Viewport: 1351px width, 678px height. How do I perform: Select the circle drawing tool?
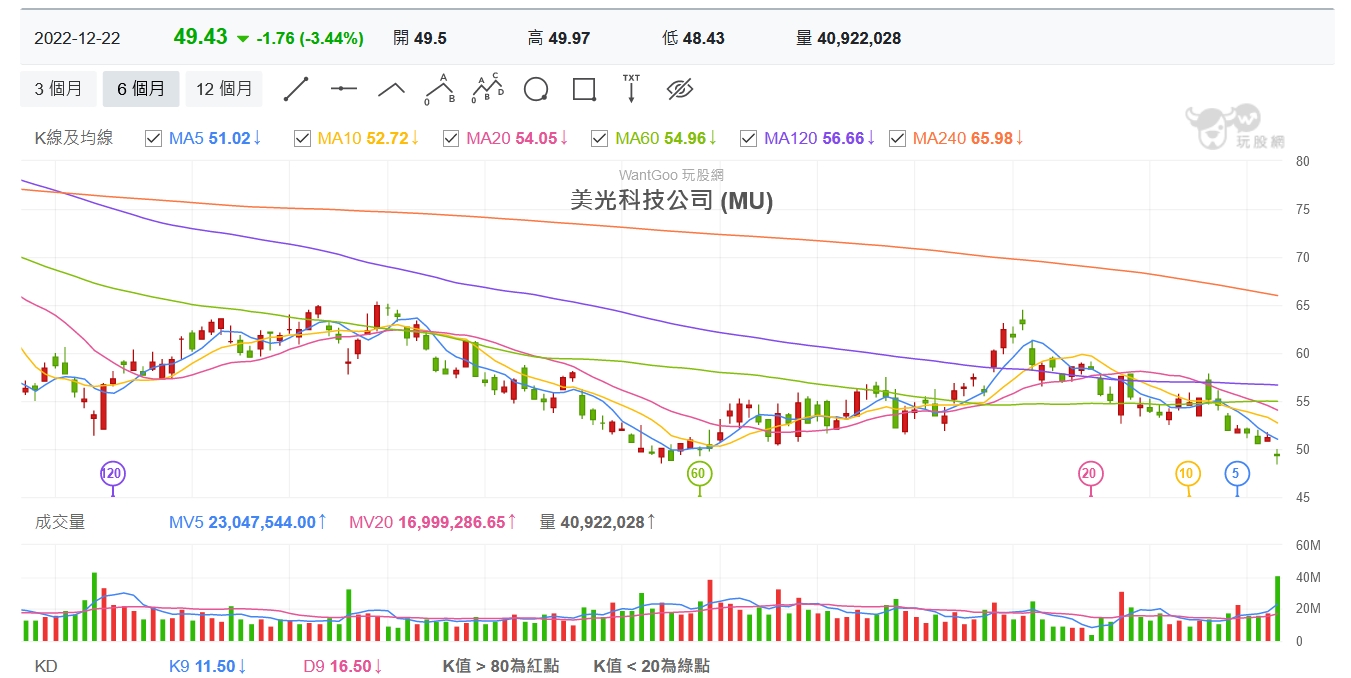[x=536, y=89]
